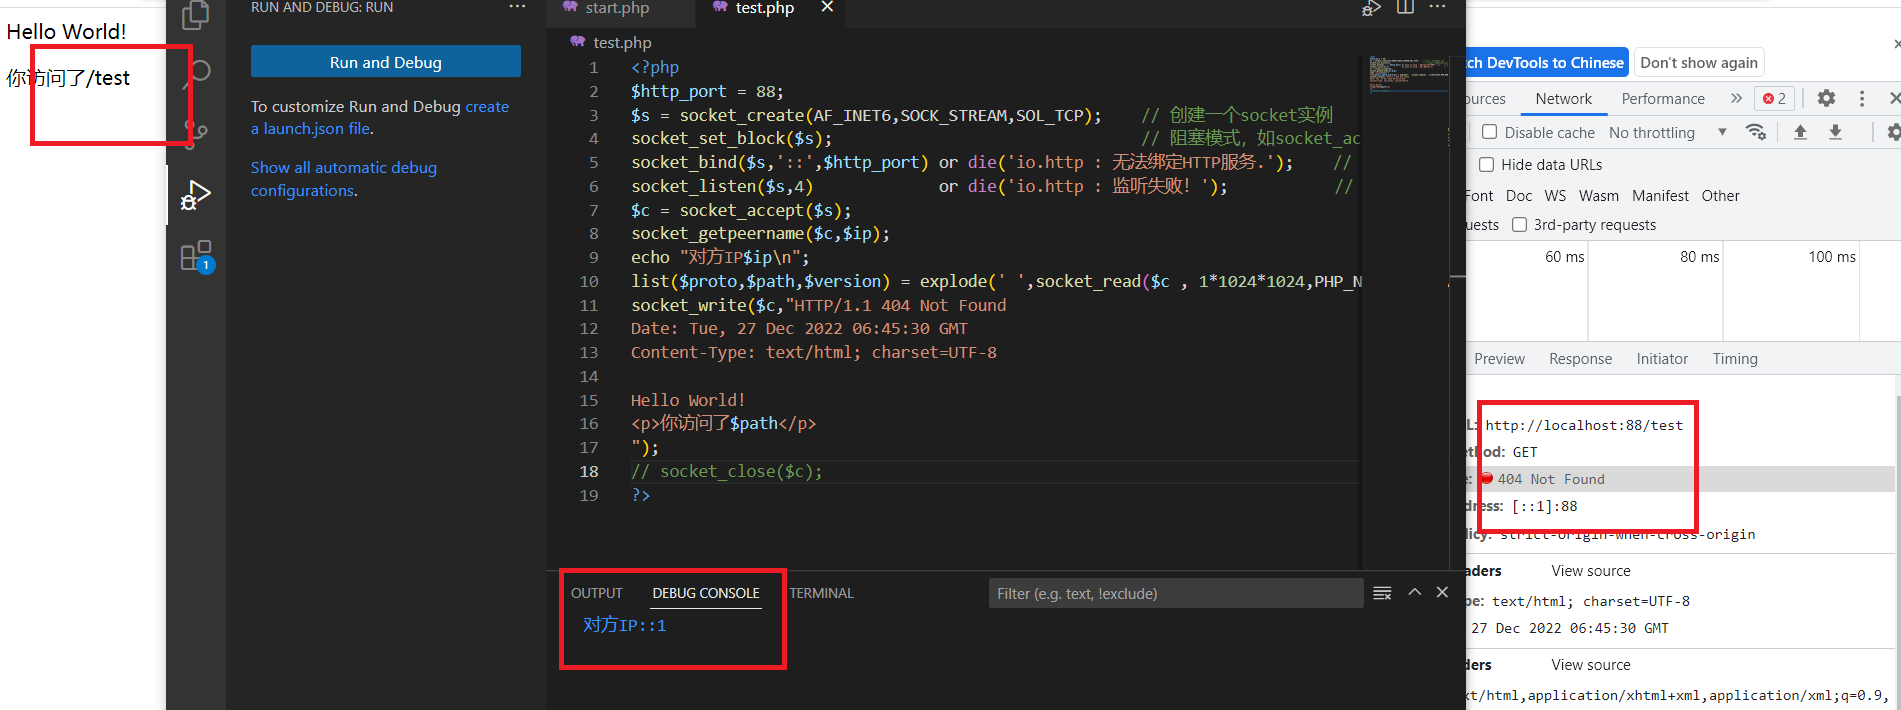Open Run and Debug panel more actions

[x=517, y=7]
